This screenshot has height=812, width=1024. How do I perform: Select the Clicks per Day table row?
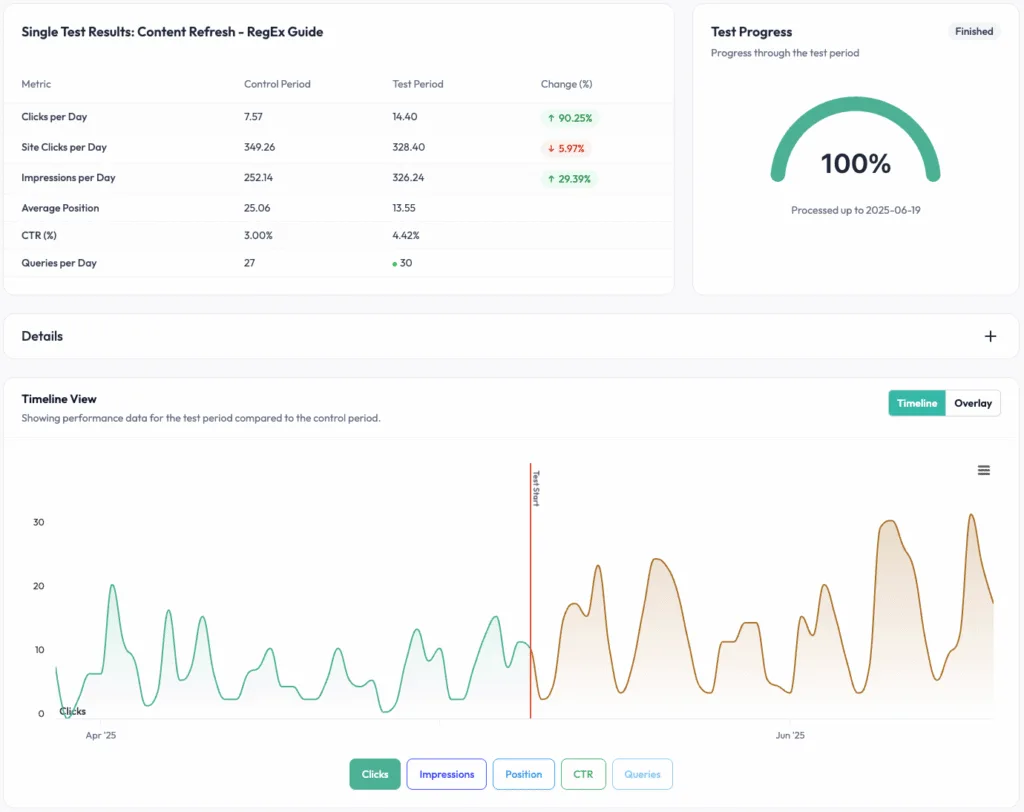(x=200, y=117)
